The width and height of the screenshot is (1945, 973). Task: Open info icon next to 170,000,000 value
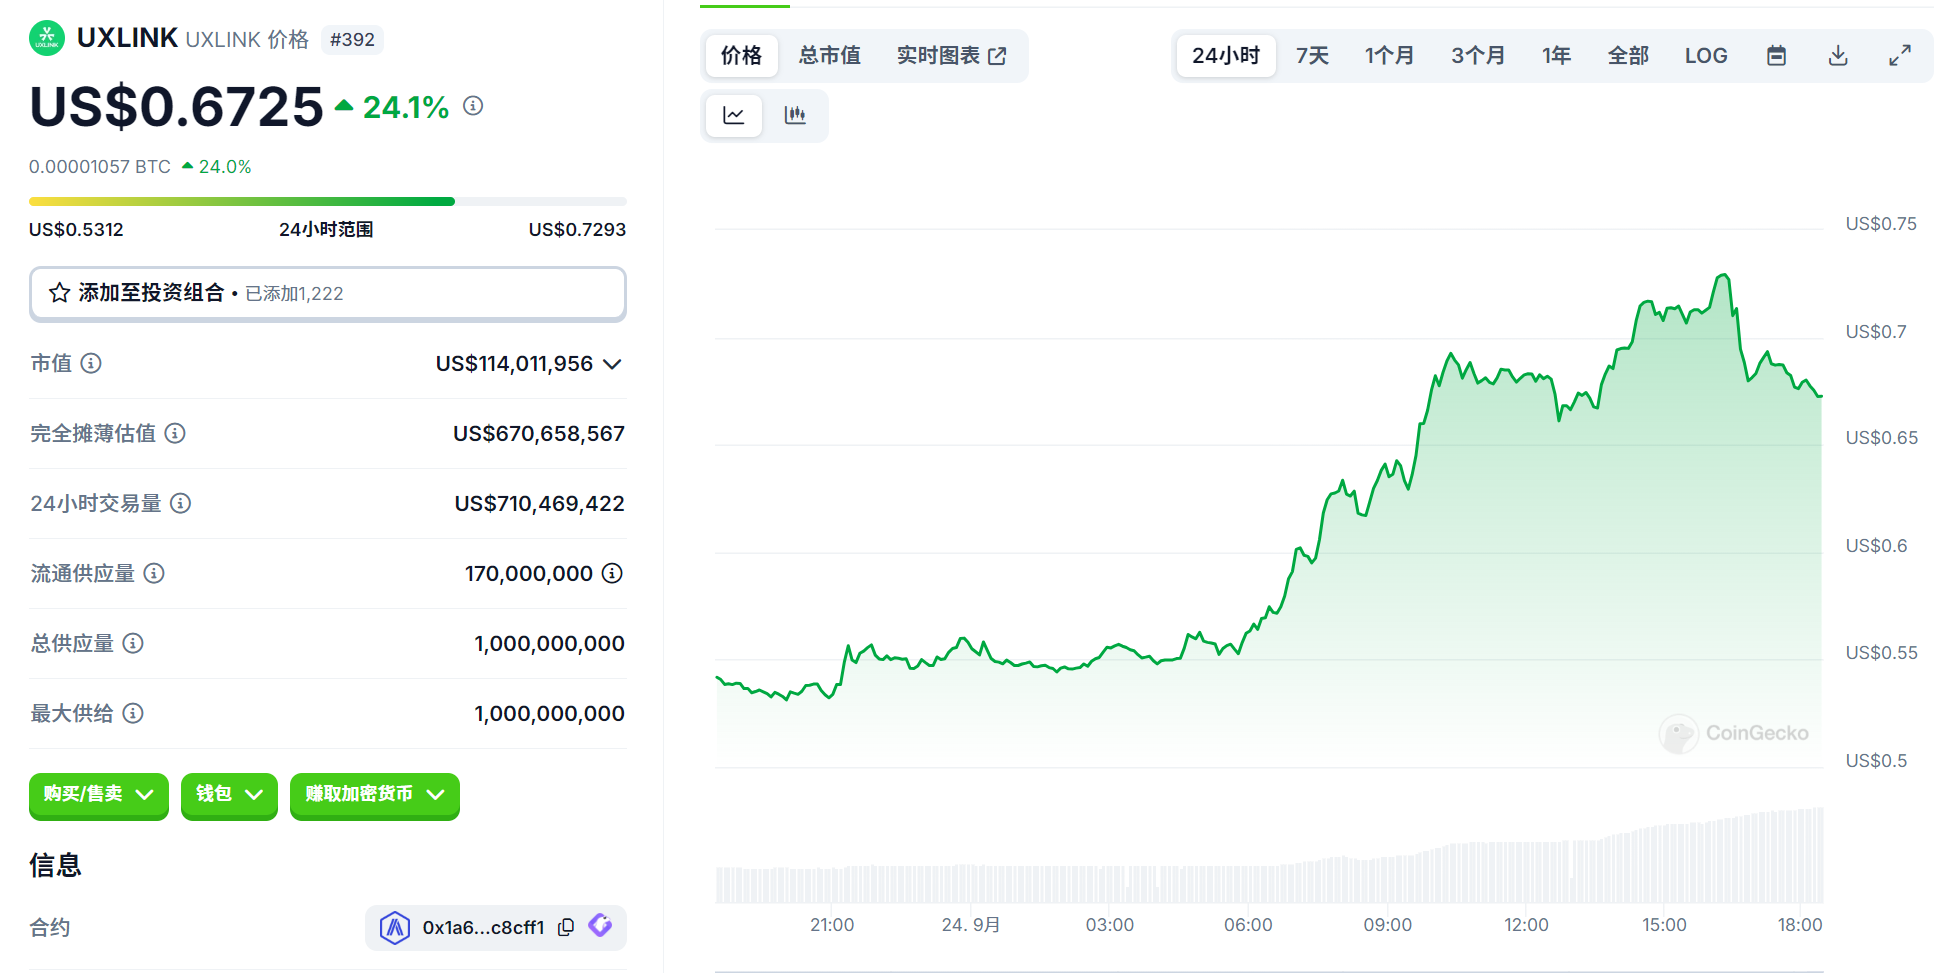point(612,574)
